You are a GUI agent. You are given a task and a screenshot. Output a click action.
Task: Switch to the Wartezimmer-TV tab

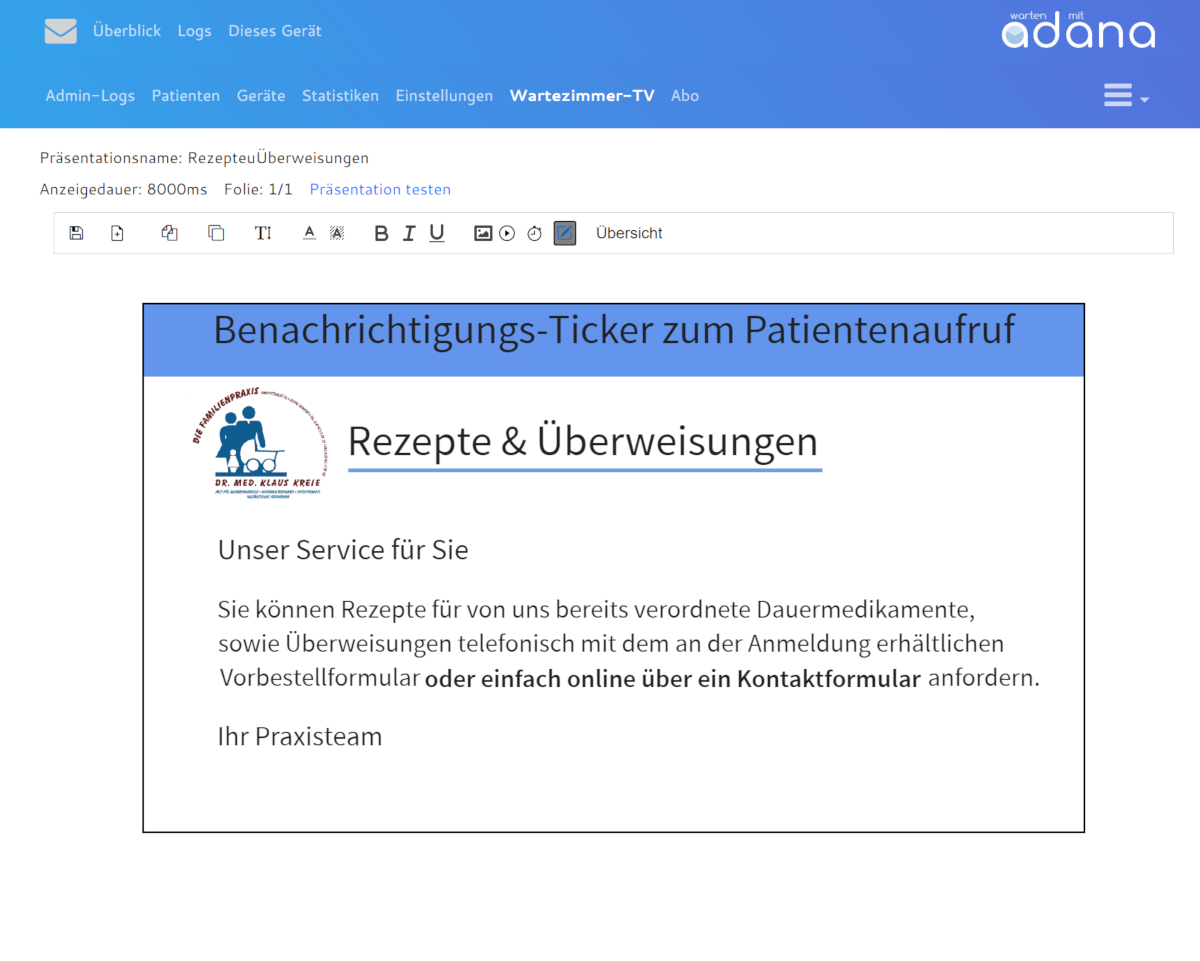pyautogui.click(x=582, y=95)
